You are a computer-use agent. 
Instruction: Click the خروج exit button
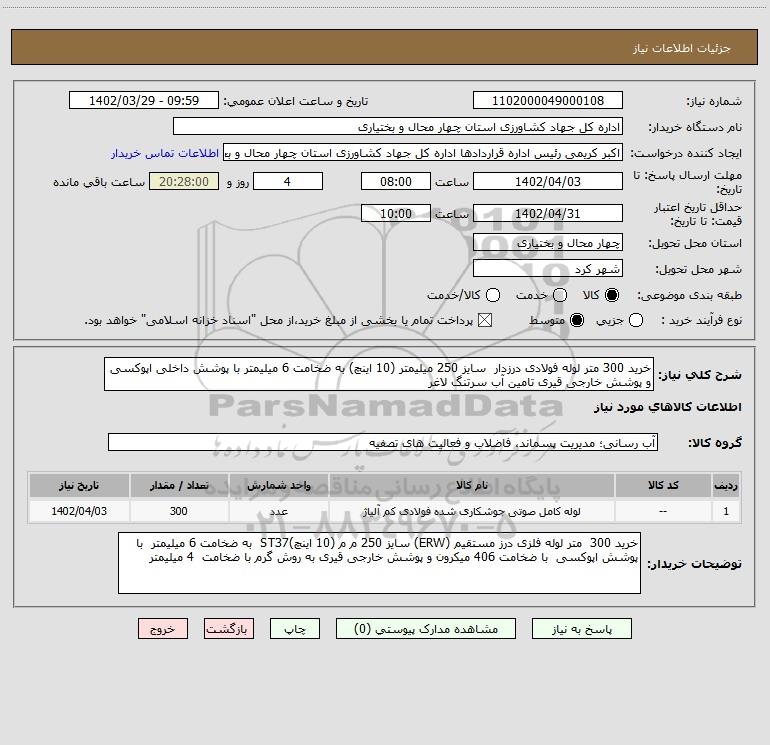(x=163, y=629)
